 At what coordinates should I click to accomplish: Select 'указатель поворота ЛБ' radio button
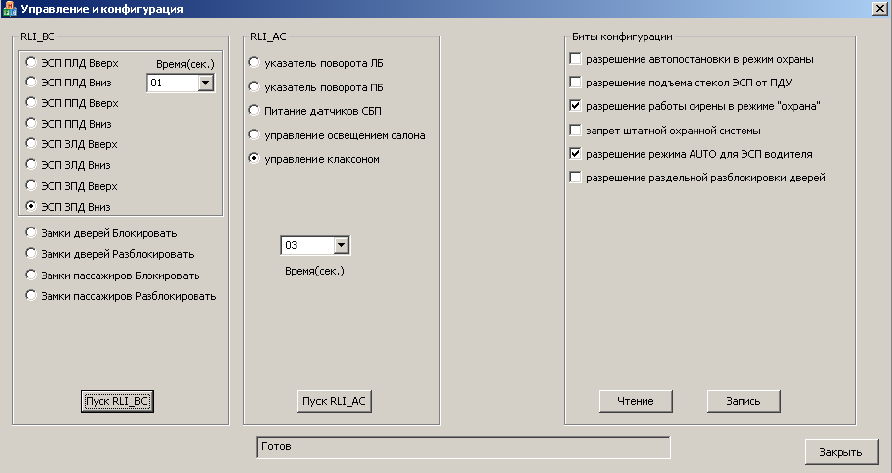pyautogui.click(x=254, y=63)
